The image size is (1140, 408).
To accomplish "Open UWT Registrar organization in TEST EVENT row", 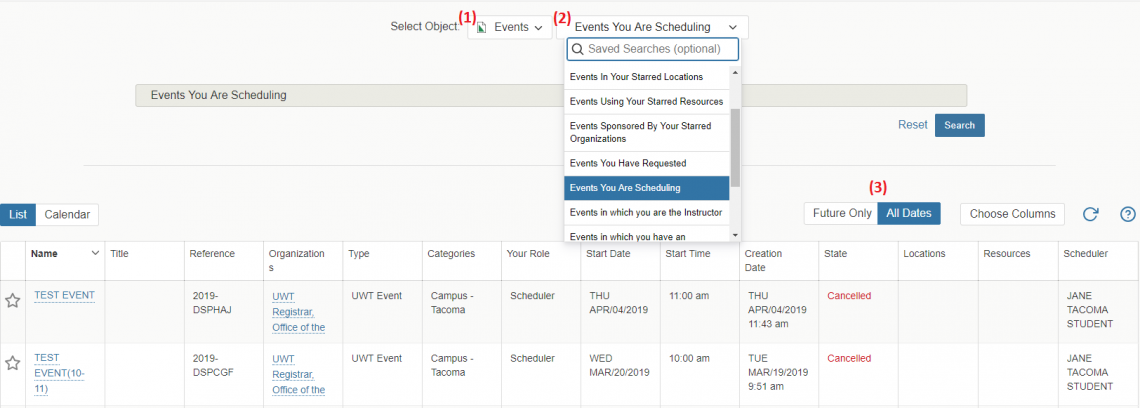I will click(x=298, y=311).
